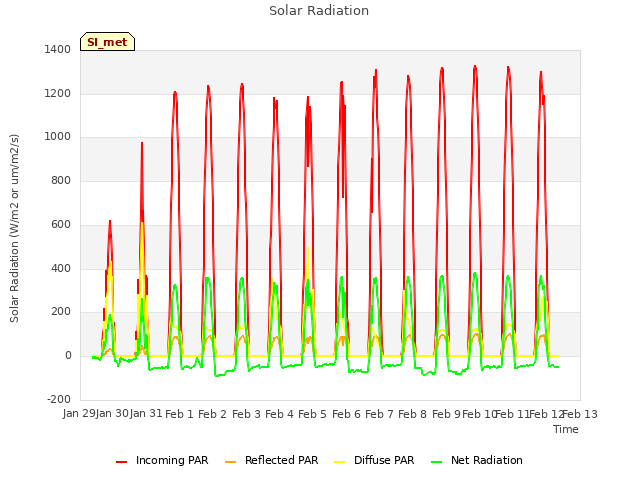The image size is (640, 480).
Task: Toggle the Diffuse PAR legend label
Action: click(384, 460)
